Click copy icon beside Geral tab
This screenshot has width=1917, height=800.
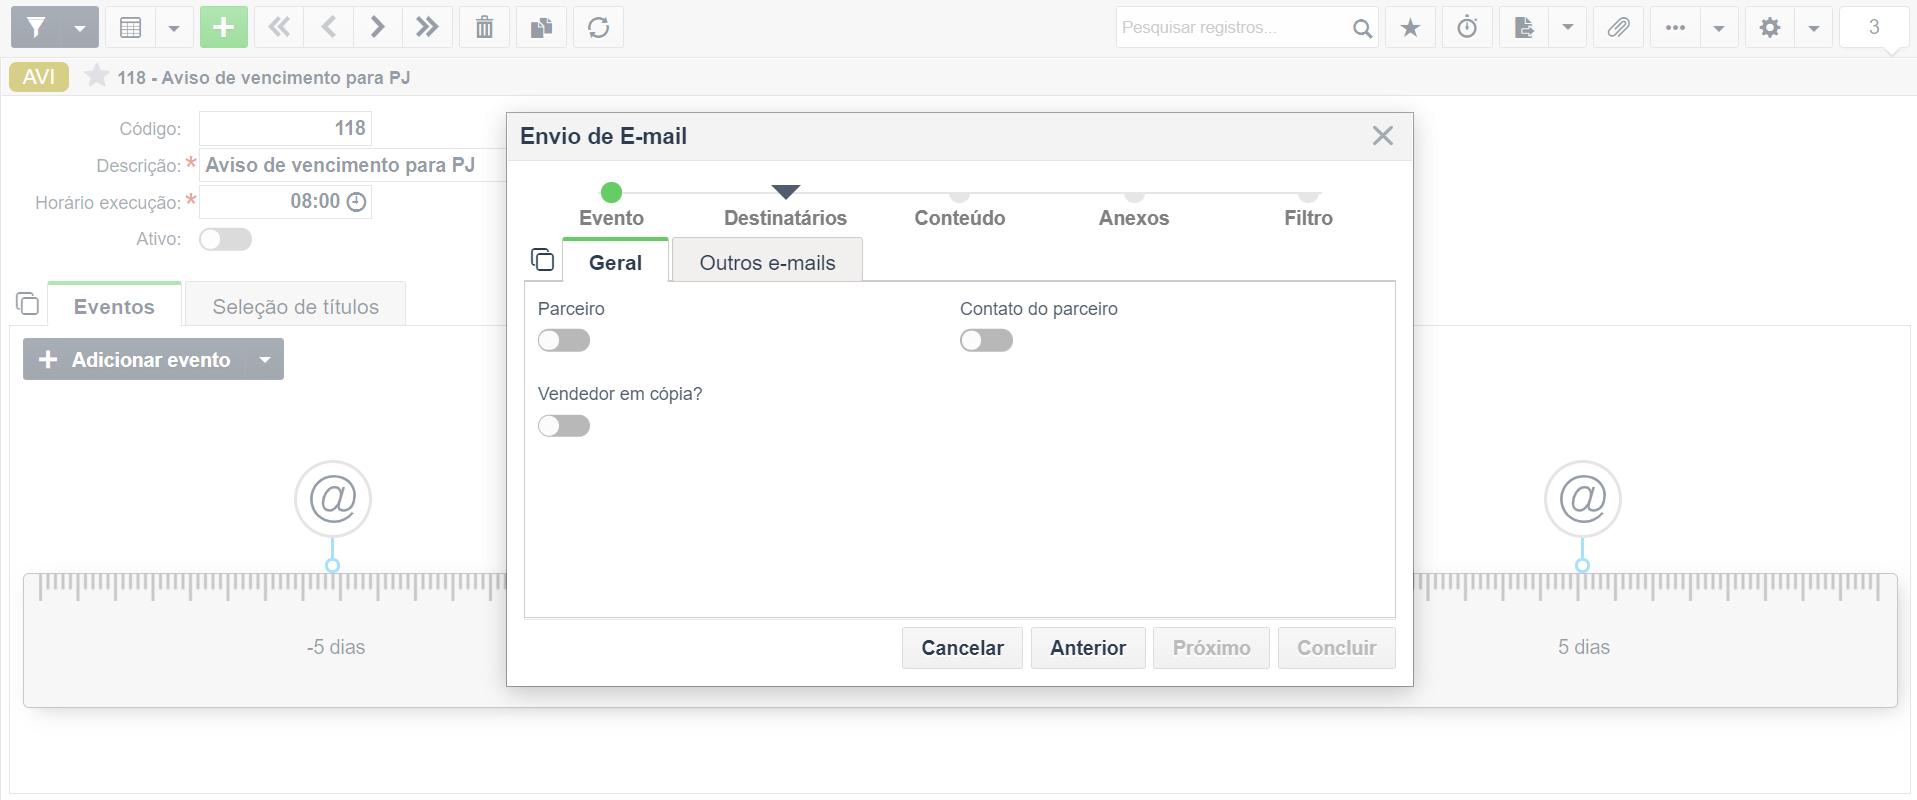(x=542, y=260)
